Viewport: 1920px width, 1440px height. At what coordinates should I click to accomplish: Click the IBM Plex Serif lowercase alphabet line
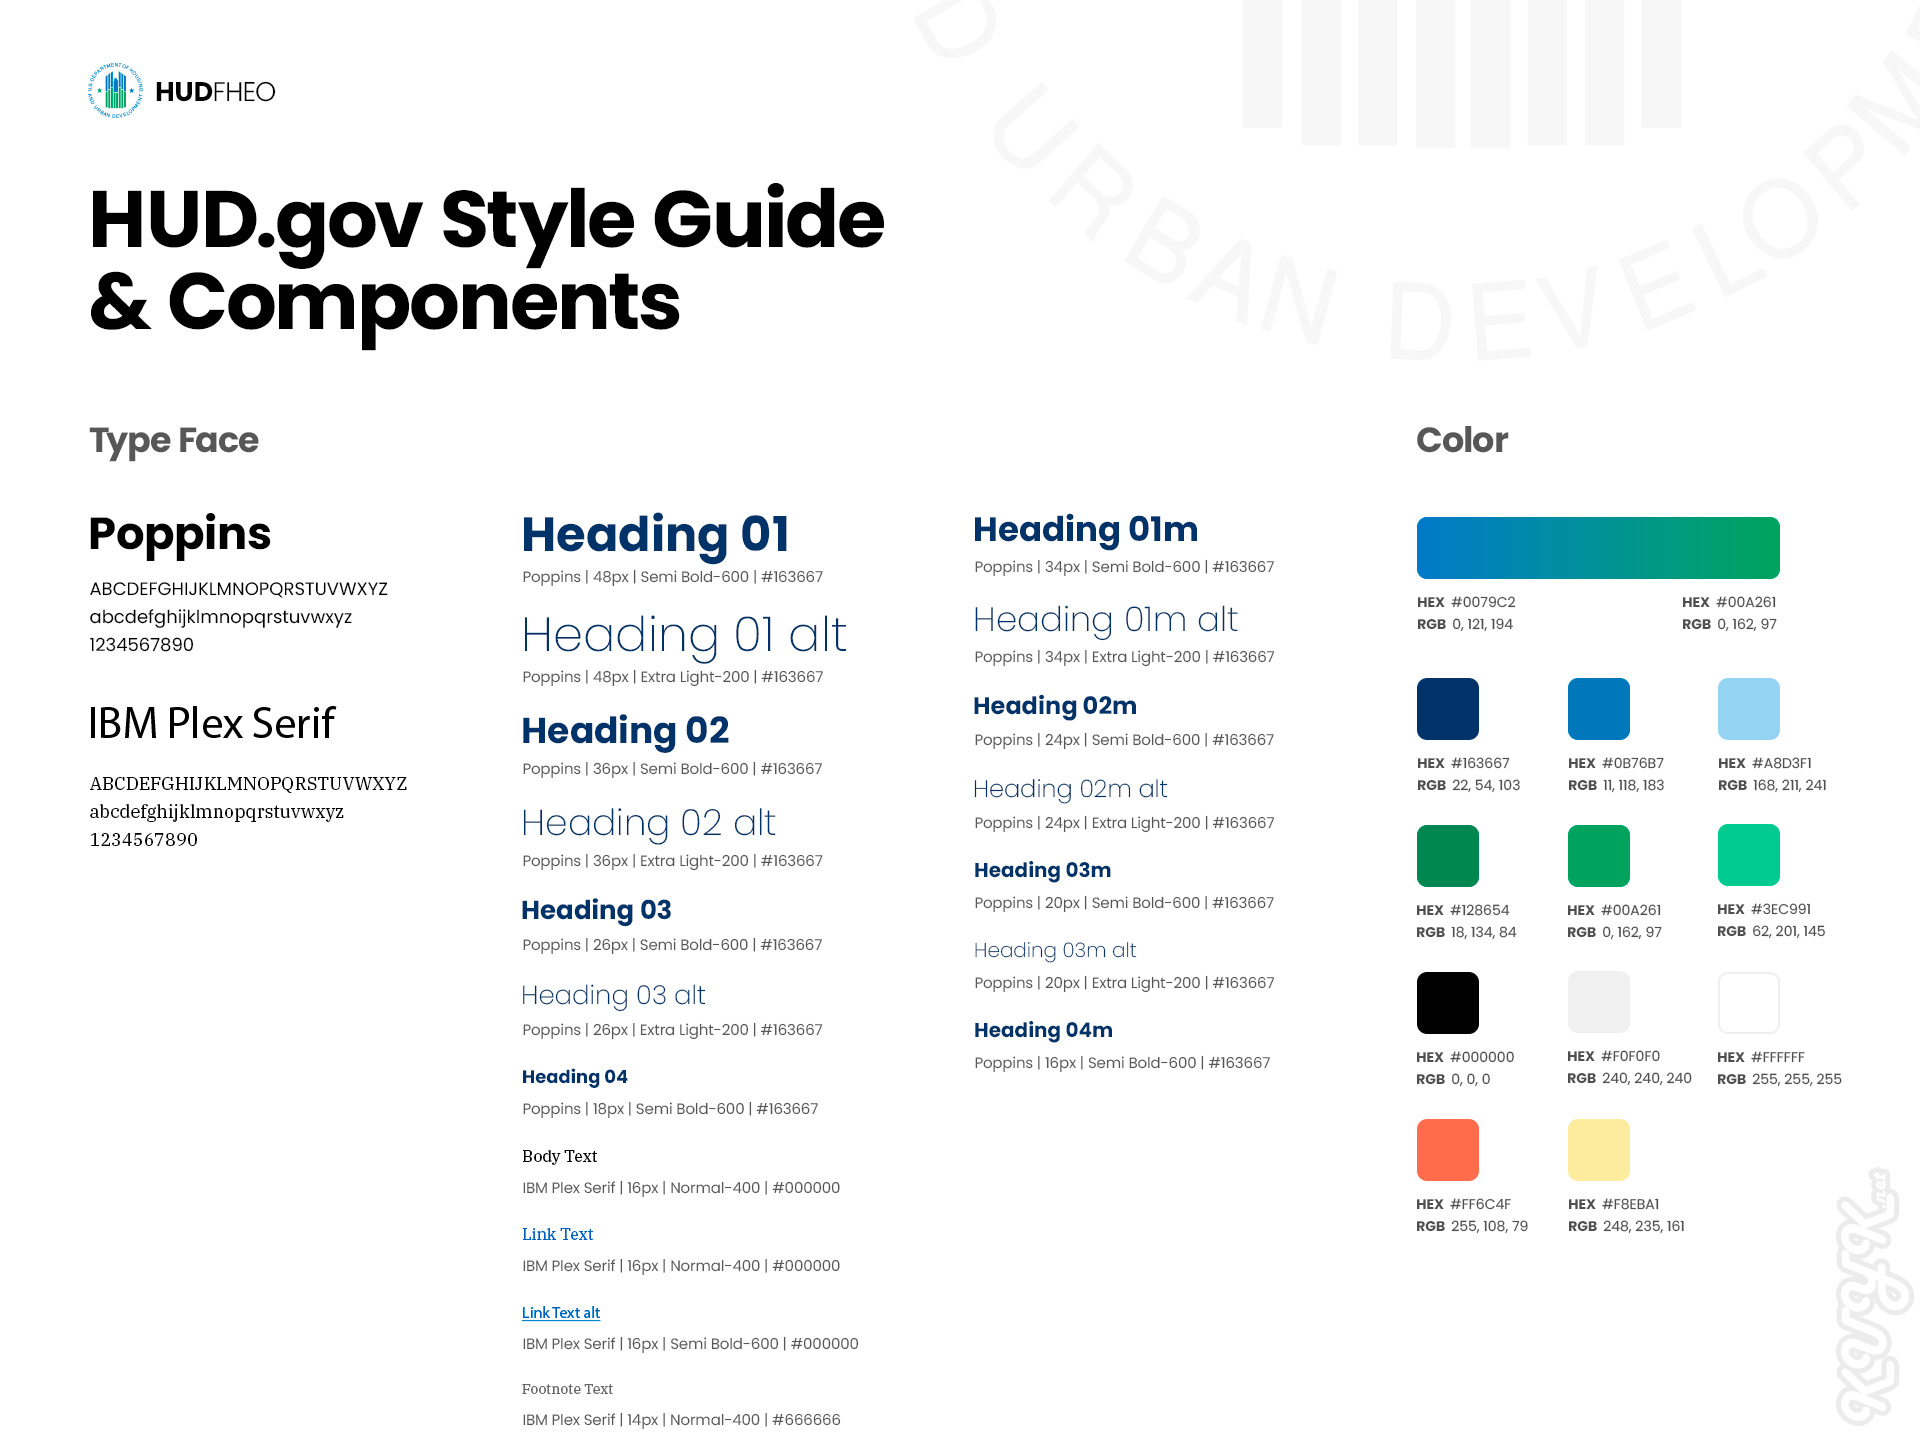pos(217,812)
